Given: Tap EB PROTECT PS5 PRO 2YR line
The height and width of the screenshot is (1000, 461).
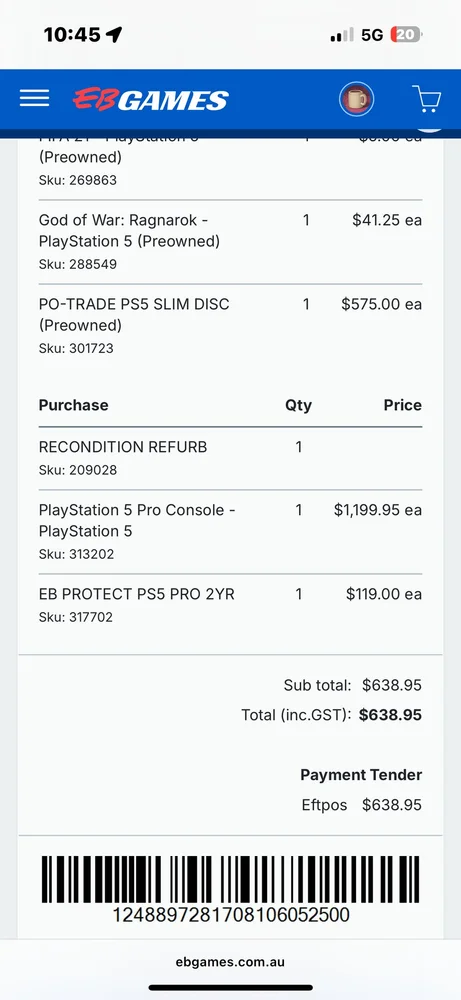Looking at the screenshot, I should tap(230, 606).
